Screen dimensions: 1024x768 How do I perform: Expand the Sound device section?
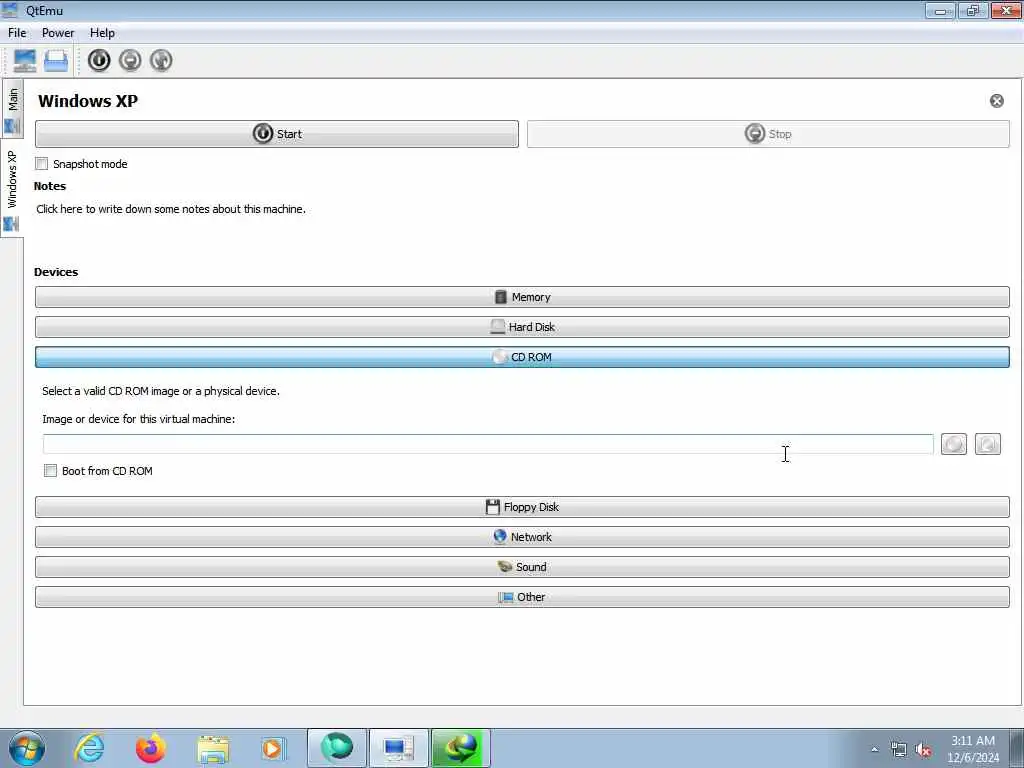click(522, 567)
